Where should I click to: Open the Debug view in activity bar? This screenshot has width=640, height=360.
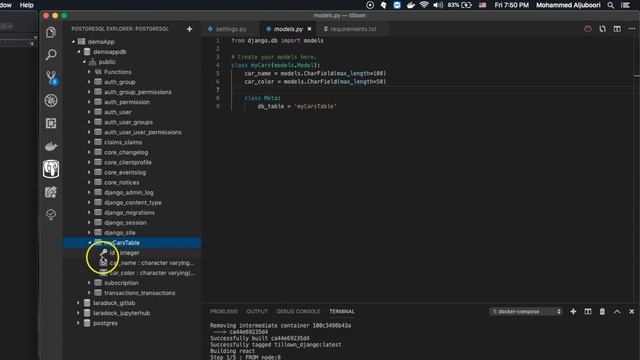coord(51,100)
